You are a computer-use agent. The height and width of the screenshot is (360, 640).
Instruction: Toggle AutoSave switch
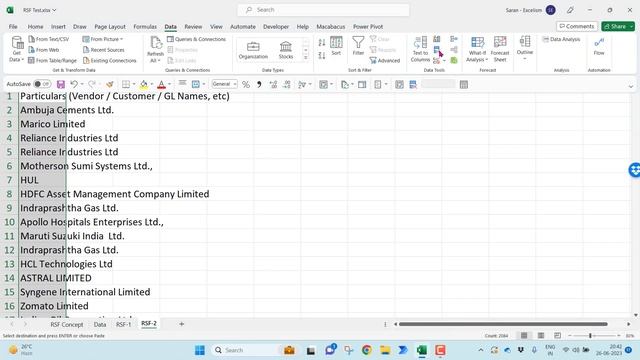[x=42, y=84]
